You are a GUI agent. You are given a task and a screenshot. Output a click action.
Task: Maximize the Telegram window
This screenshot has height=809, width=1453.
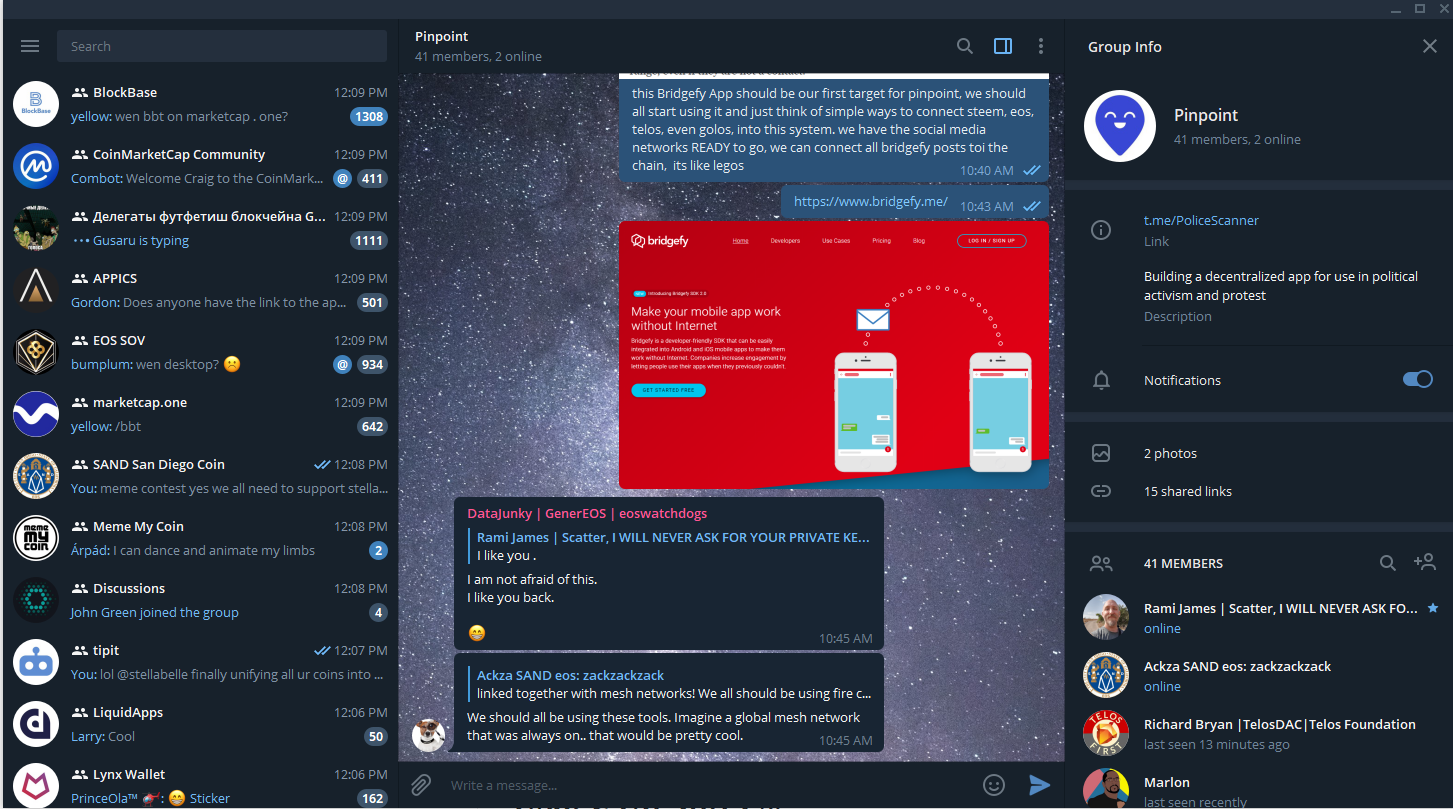(1419, 8)
